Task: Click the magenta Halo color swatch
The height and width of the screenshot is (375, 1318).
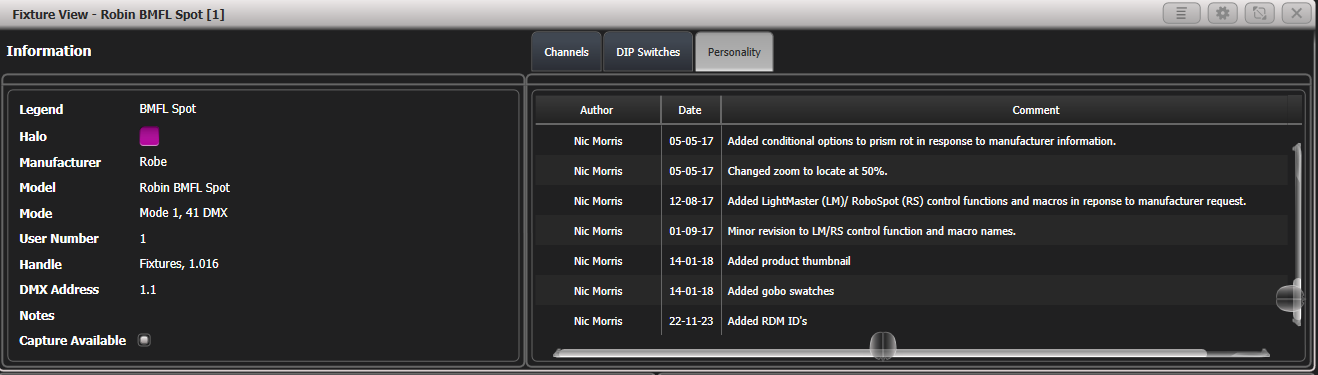Action: pyautogui.click(x=149, y=136)
